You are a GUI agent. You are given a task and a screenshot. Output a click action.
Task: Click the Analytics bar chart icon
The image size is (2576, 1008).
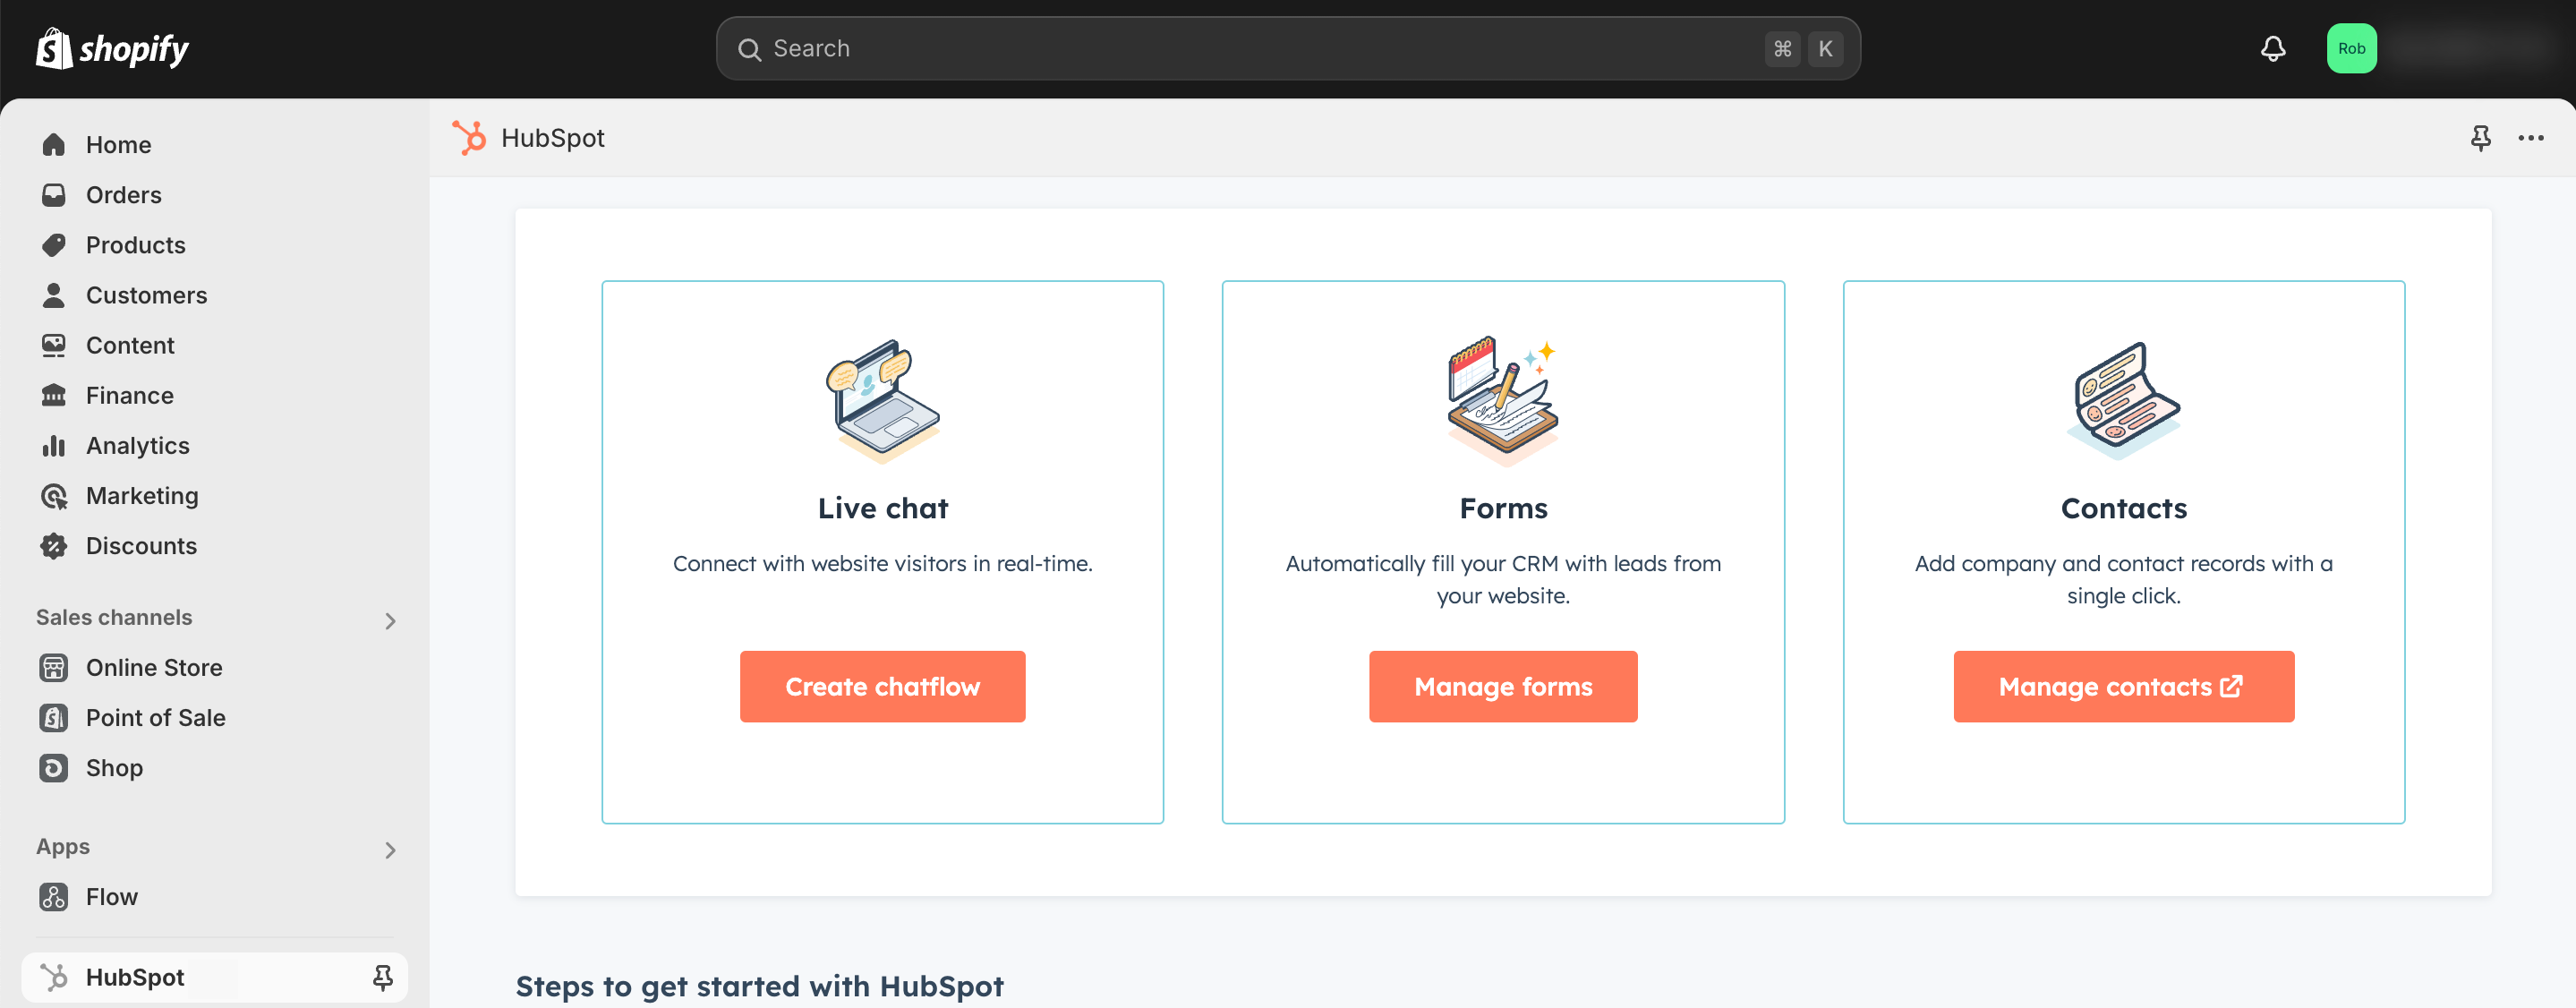click(54, 445)
